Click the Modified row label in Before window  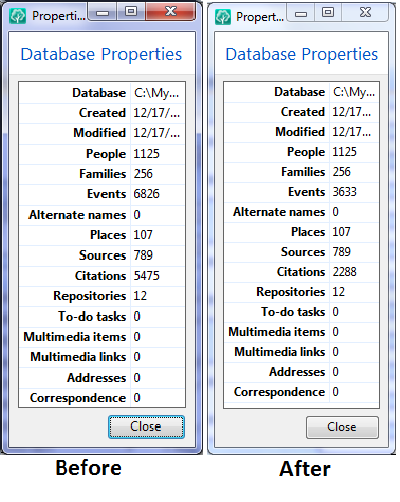tap(100, 133)
